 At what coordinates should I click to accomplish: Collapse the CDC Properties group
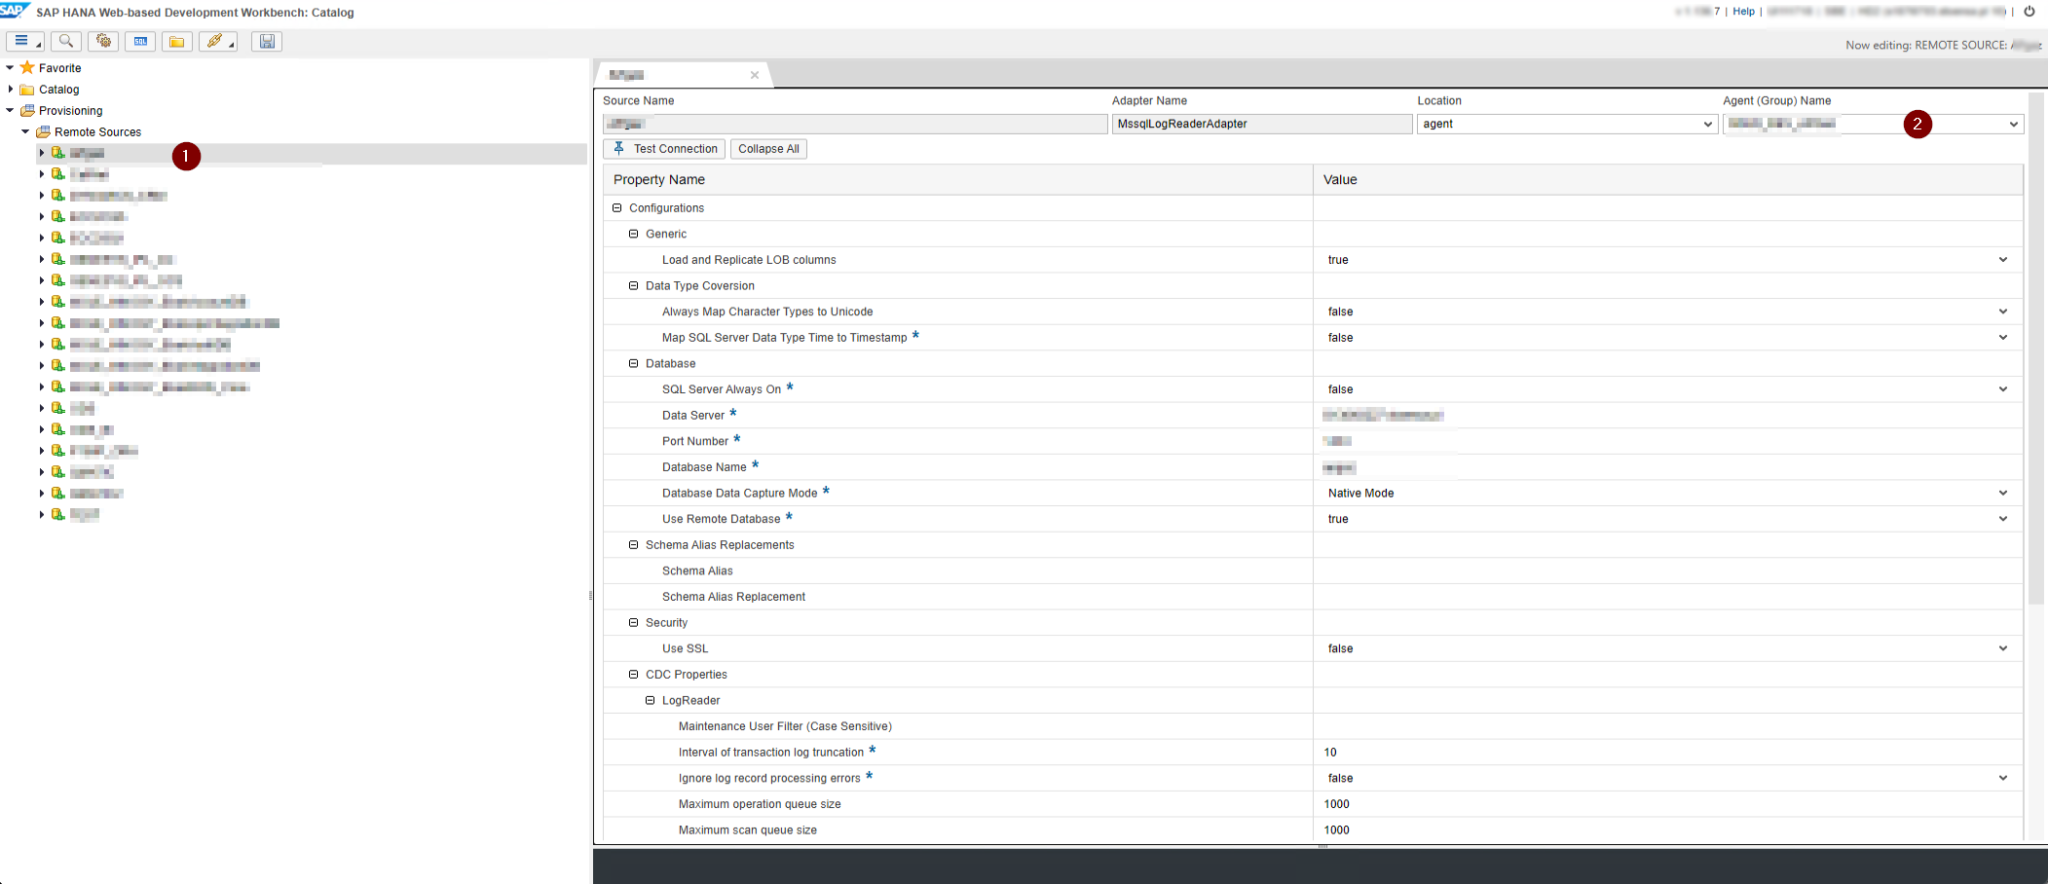point(633,674)
